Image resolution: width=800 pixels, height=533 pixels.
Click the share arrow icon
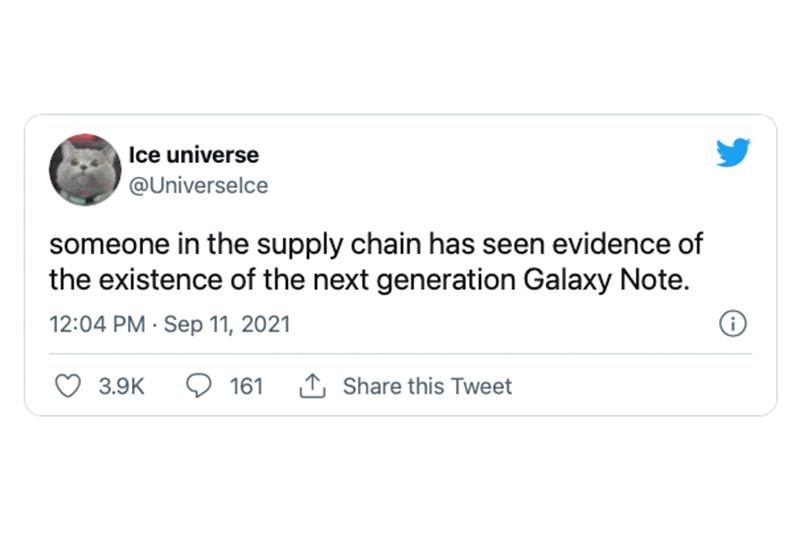pyautogui.click(x=311, y=385)
